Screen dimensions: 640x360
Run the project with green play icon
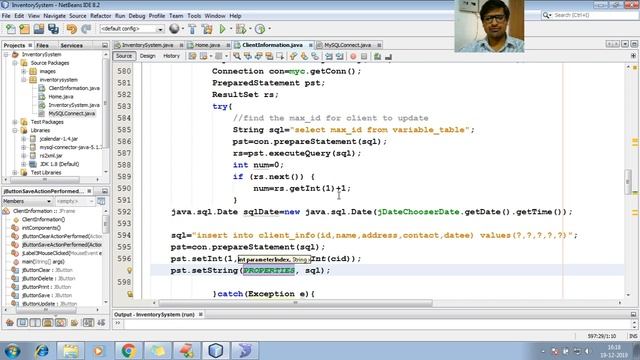222,29
